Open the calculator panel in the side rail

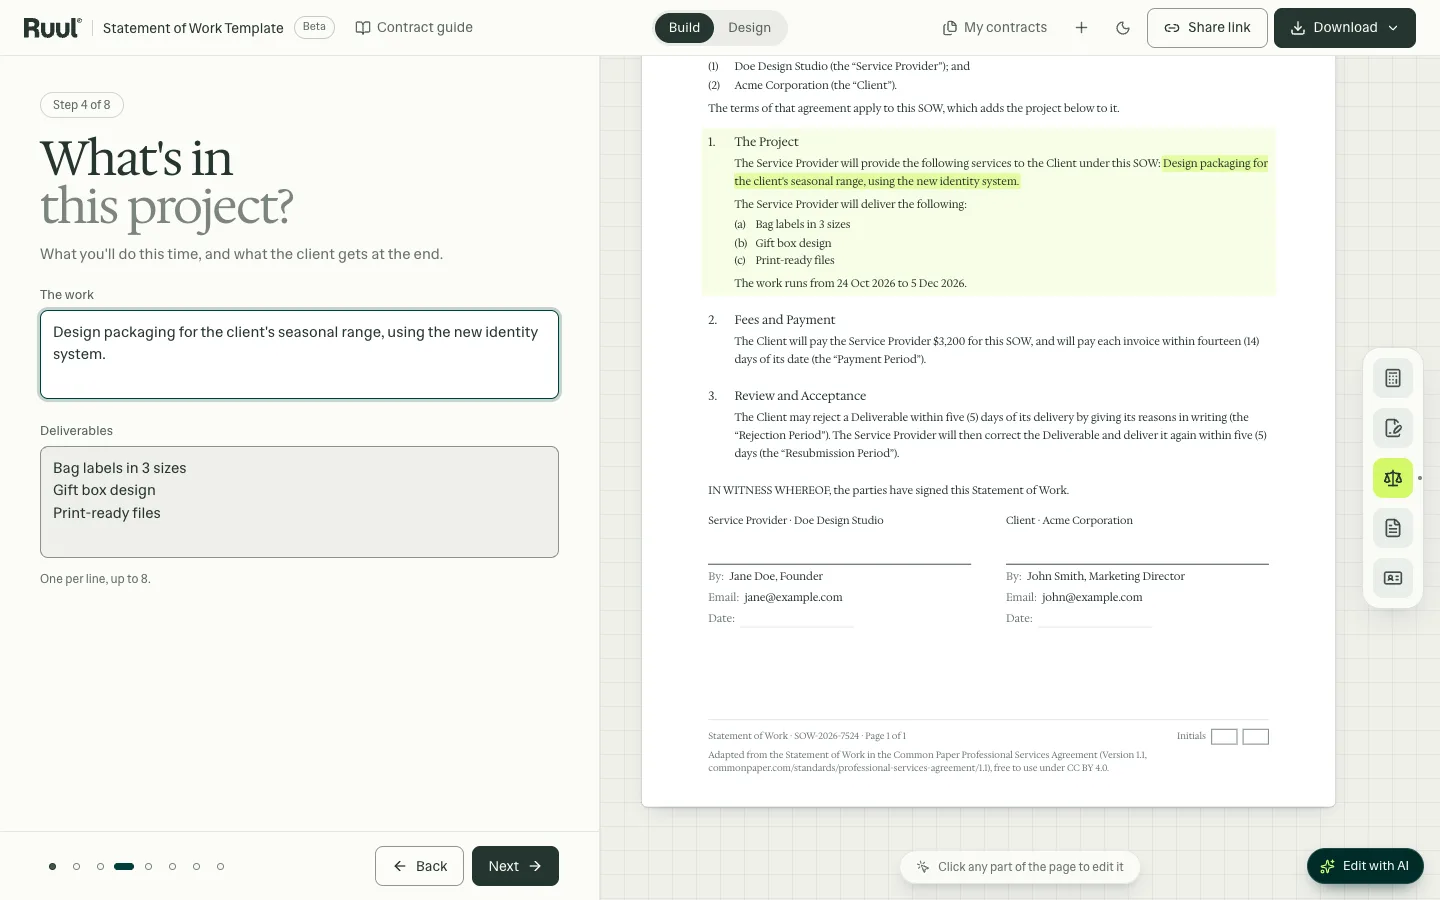pos(1393,378)
